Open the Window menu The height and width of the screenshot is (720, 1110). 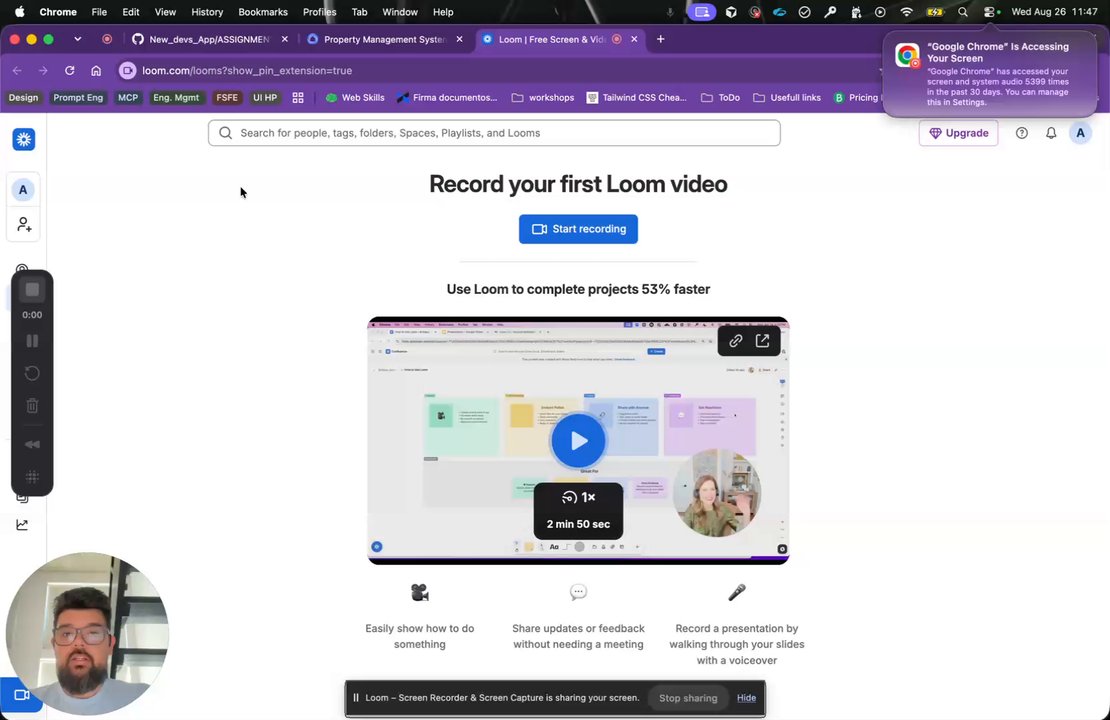coord(400,12)
